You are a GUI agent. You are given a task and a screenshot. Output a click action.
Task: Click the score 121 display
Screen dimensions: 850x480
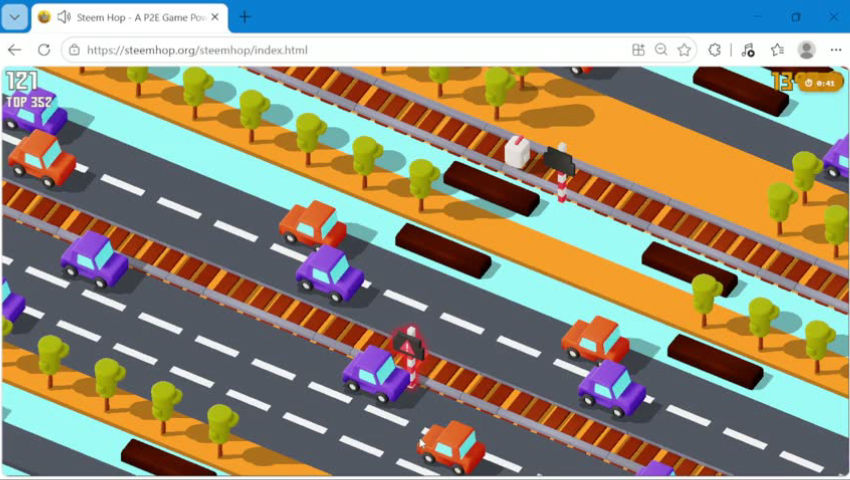pyautogui.click(x=22, y=81)
